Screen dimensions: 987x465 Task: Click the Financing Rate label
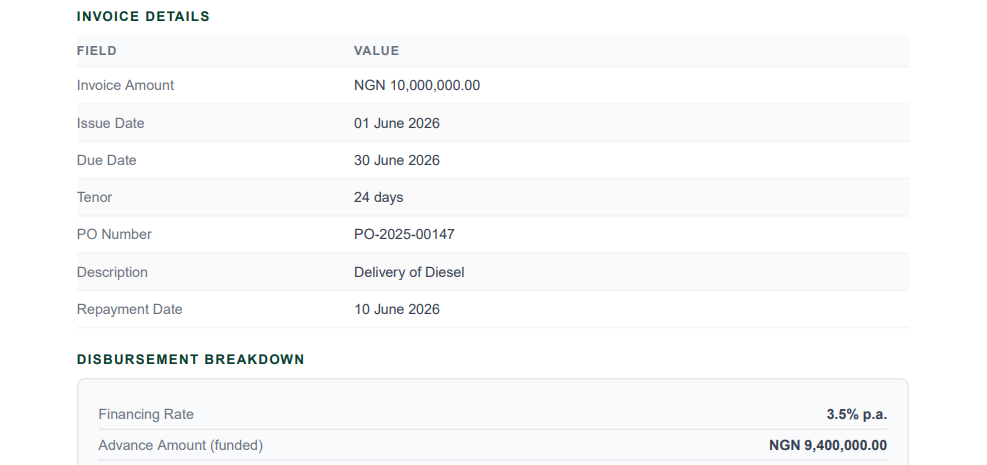(146, 415)
